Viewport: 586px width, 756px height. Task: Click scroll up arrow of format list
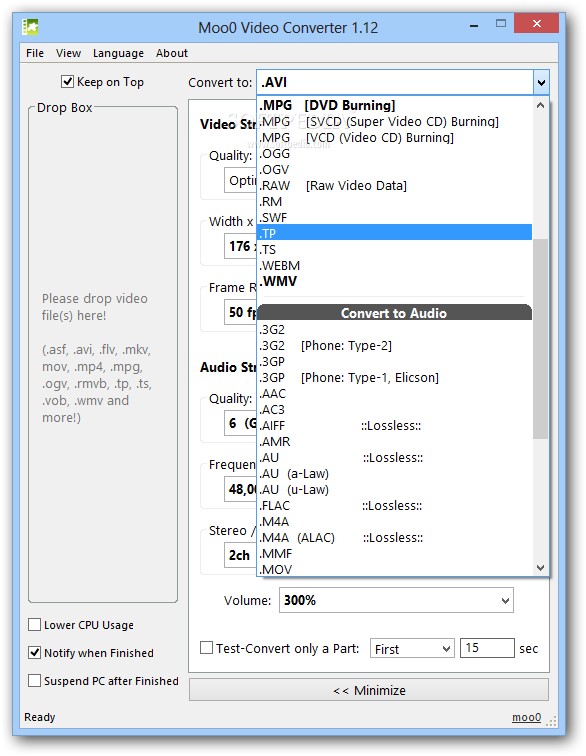point(541,105)
